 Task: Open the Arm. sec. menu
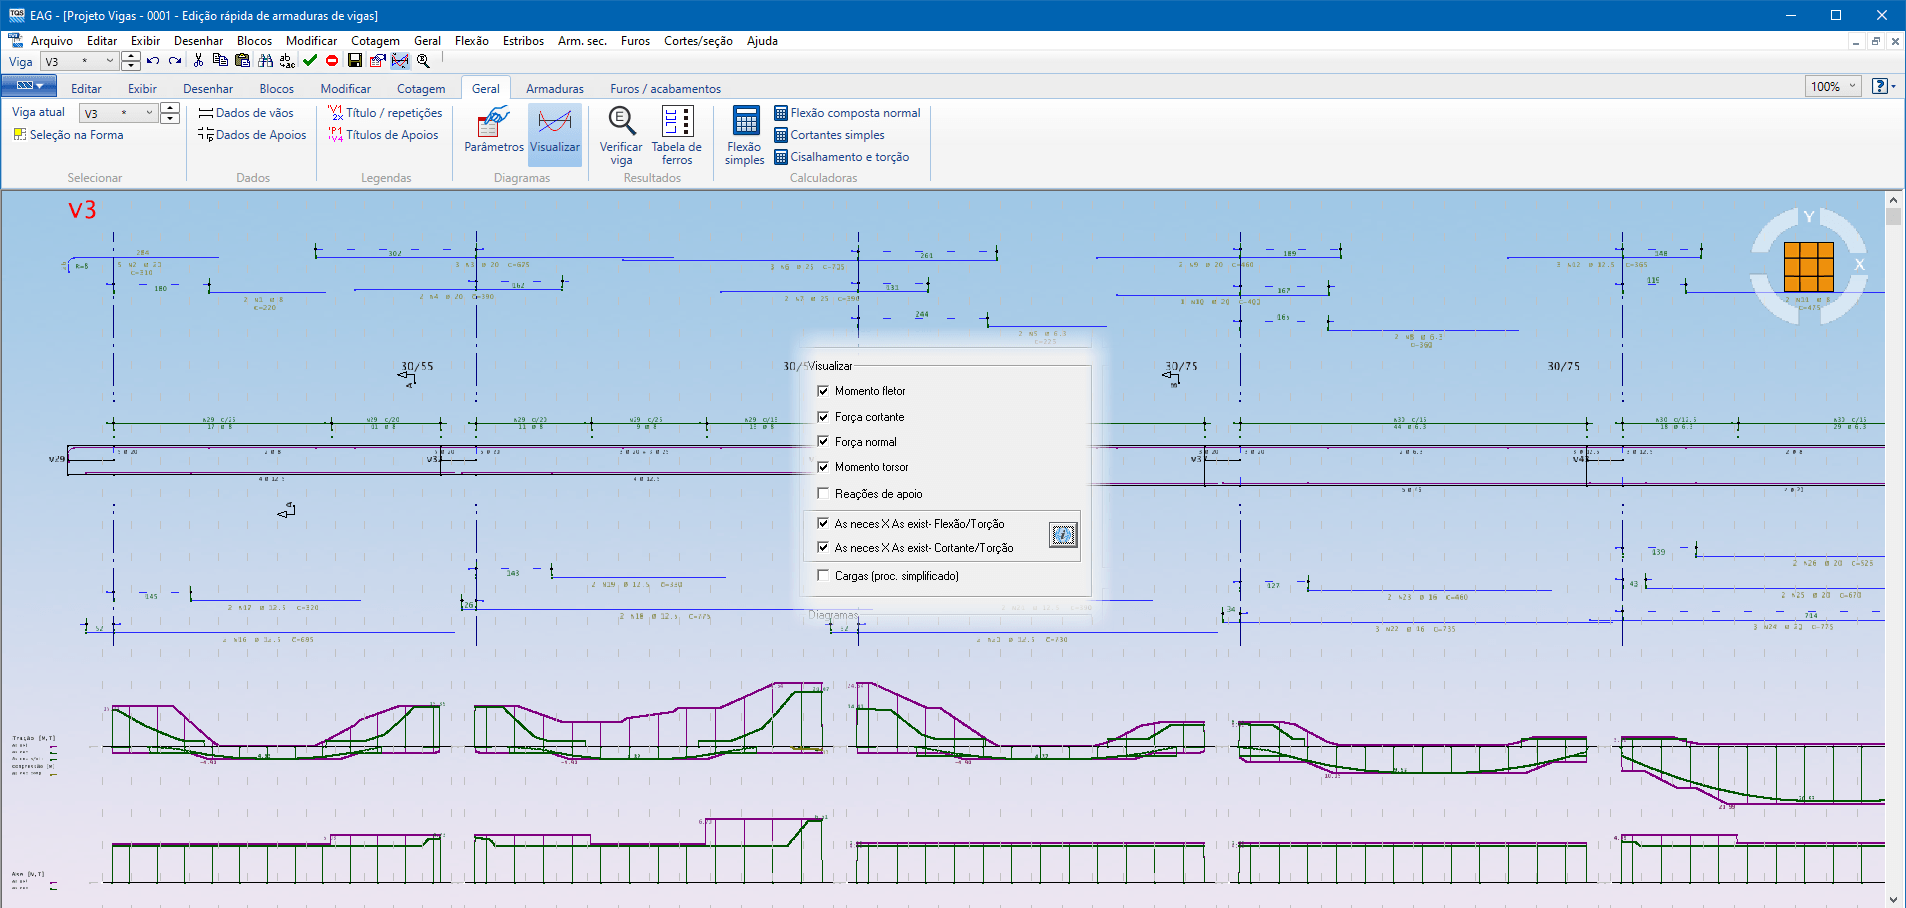(x=582, y=41)
